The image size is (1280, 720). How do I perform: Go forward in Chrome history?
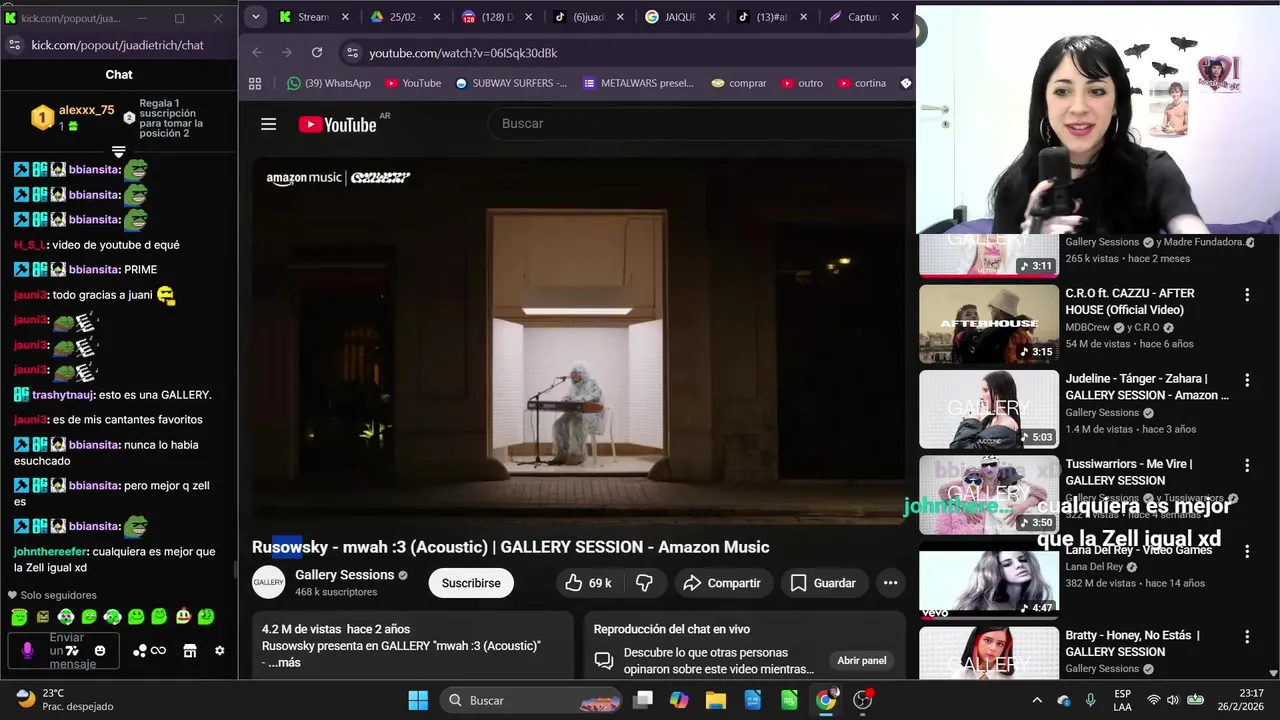(287, 52)
